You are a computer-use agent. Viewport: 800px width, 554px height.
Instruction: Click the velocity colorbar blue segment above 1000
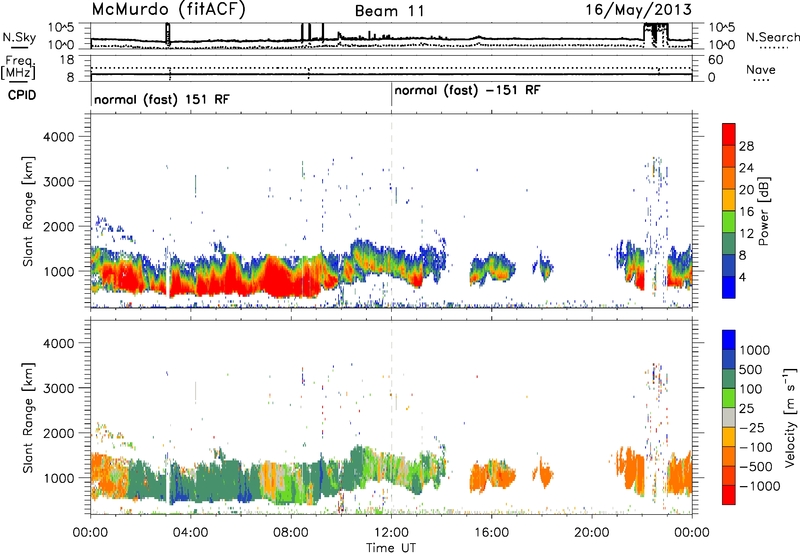coord(729,340)
